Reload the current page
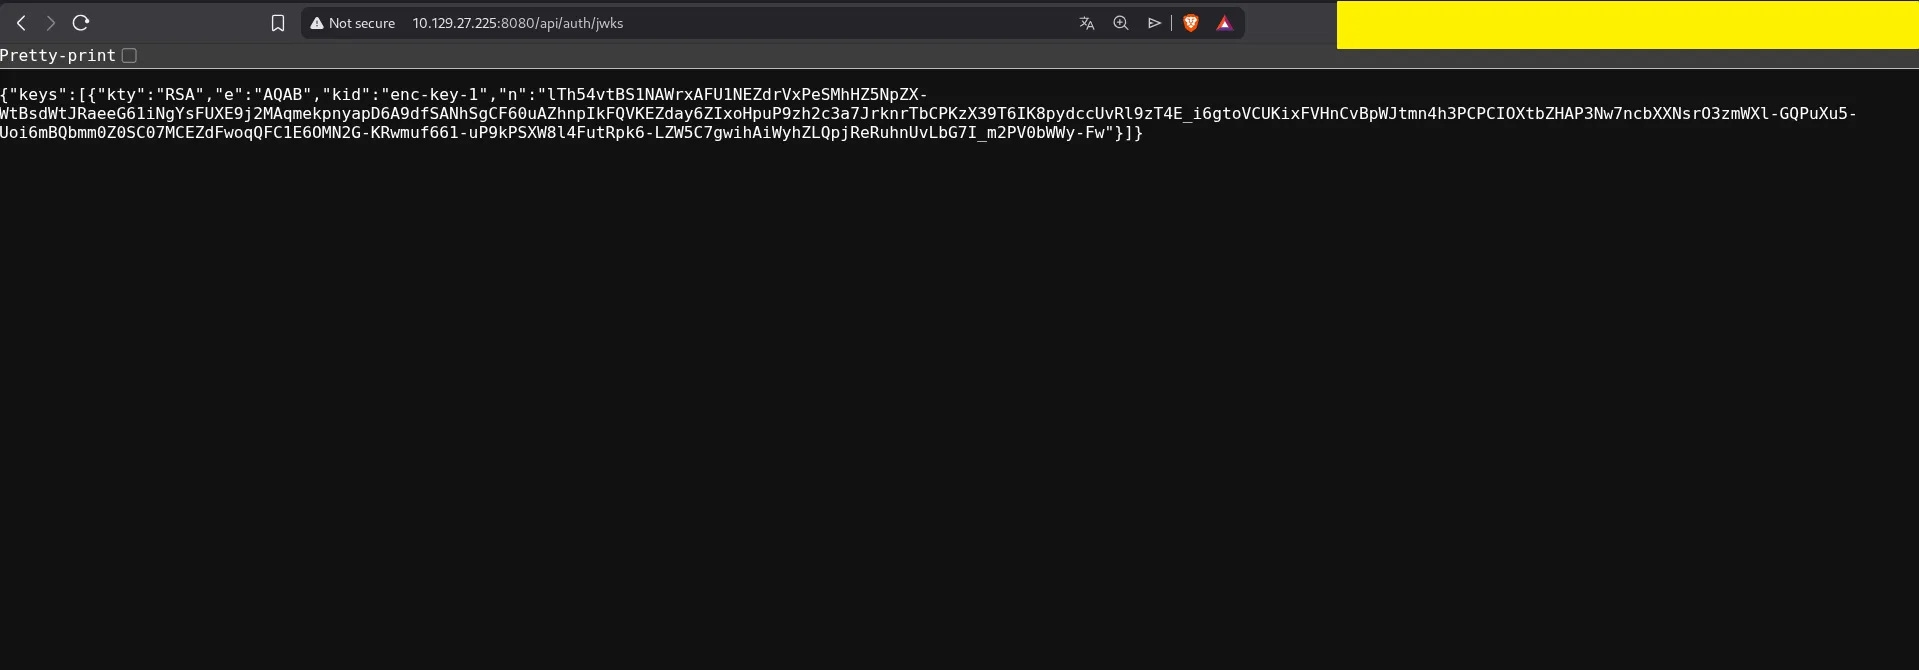The height and width of the screenshot is (670, 1919). [x=81, y=23]
